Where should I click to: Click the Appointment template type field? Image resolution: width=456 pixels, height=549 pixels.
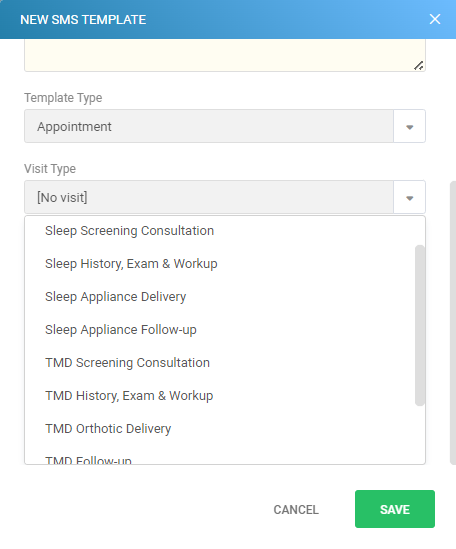click(209, 126)
